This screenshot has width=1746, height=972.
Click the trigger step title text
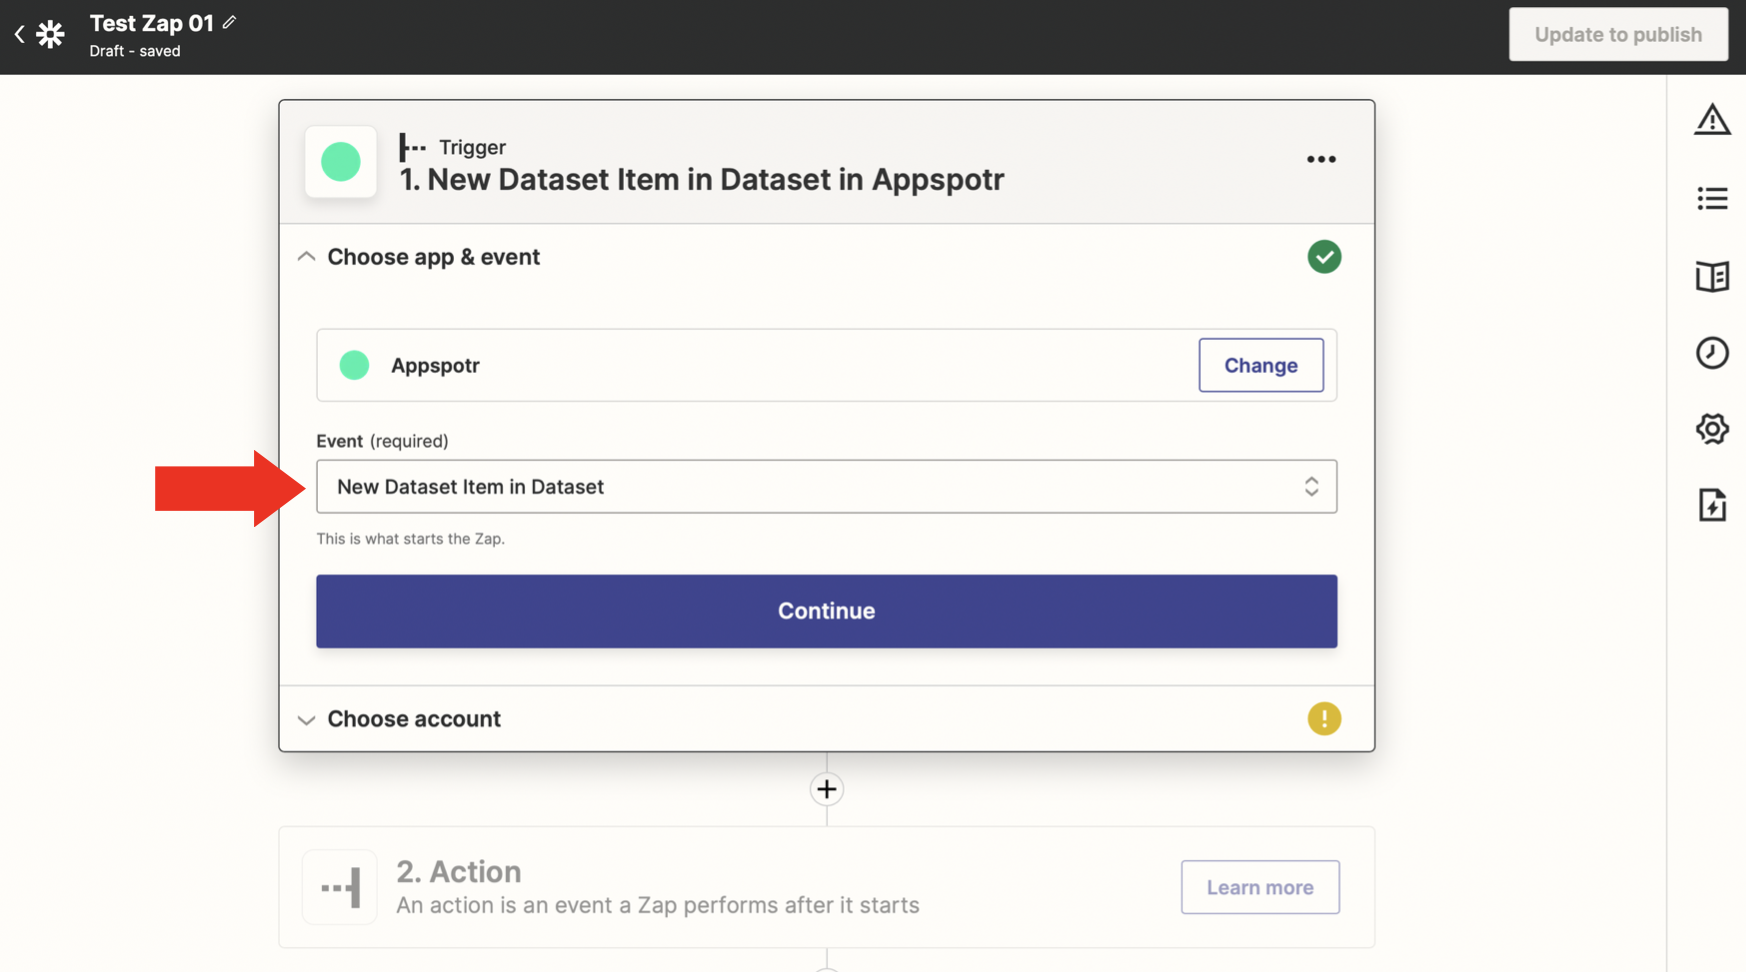[701, 180]
